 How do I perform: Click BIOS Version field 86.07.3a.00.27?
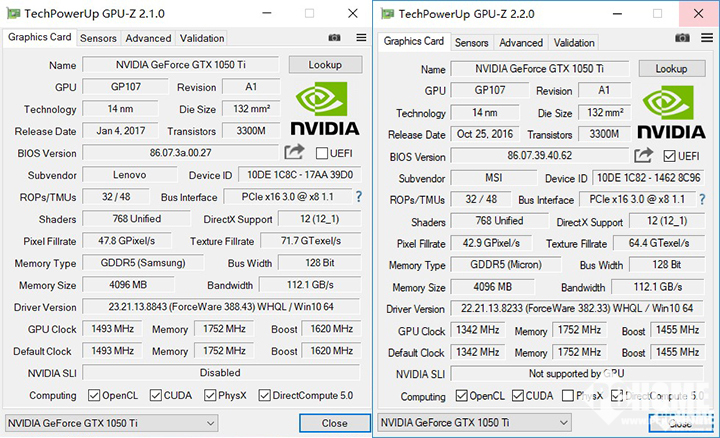pos(180,153)
